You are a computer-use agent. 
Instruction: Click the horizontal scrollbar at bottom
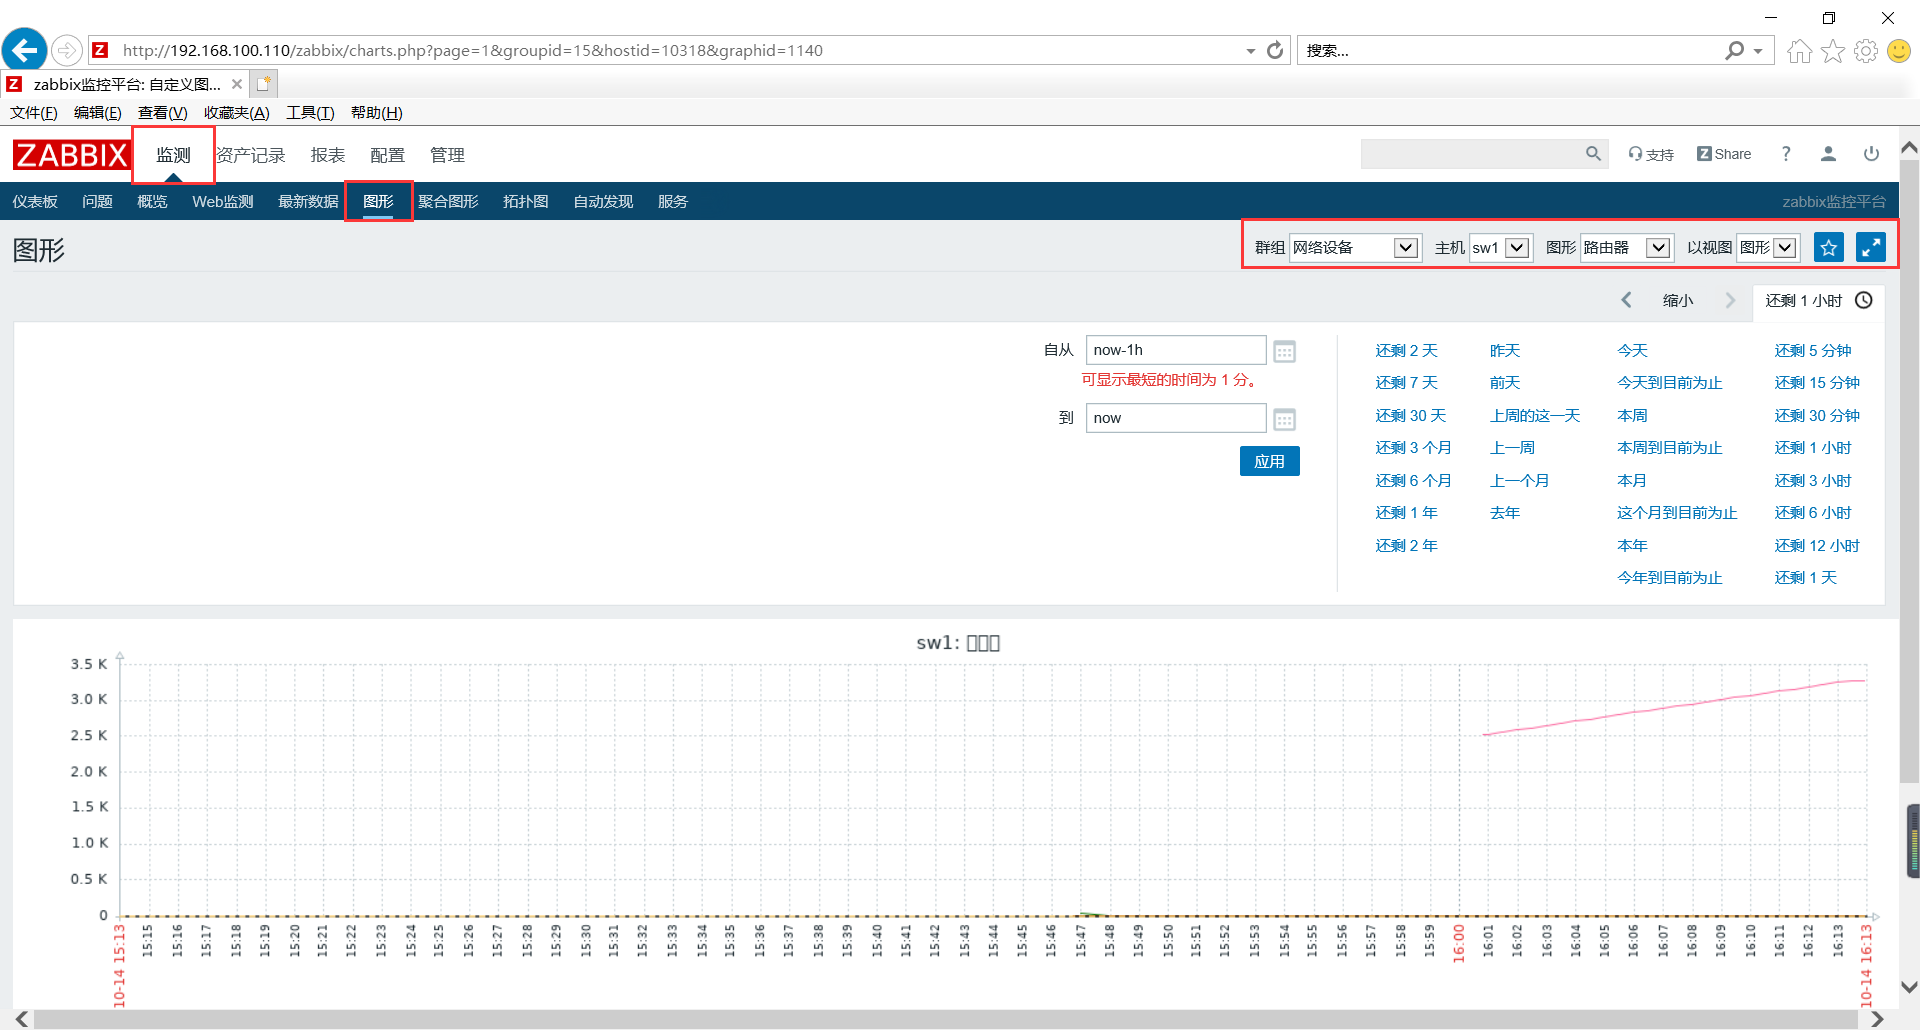tap(945, 1019)
